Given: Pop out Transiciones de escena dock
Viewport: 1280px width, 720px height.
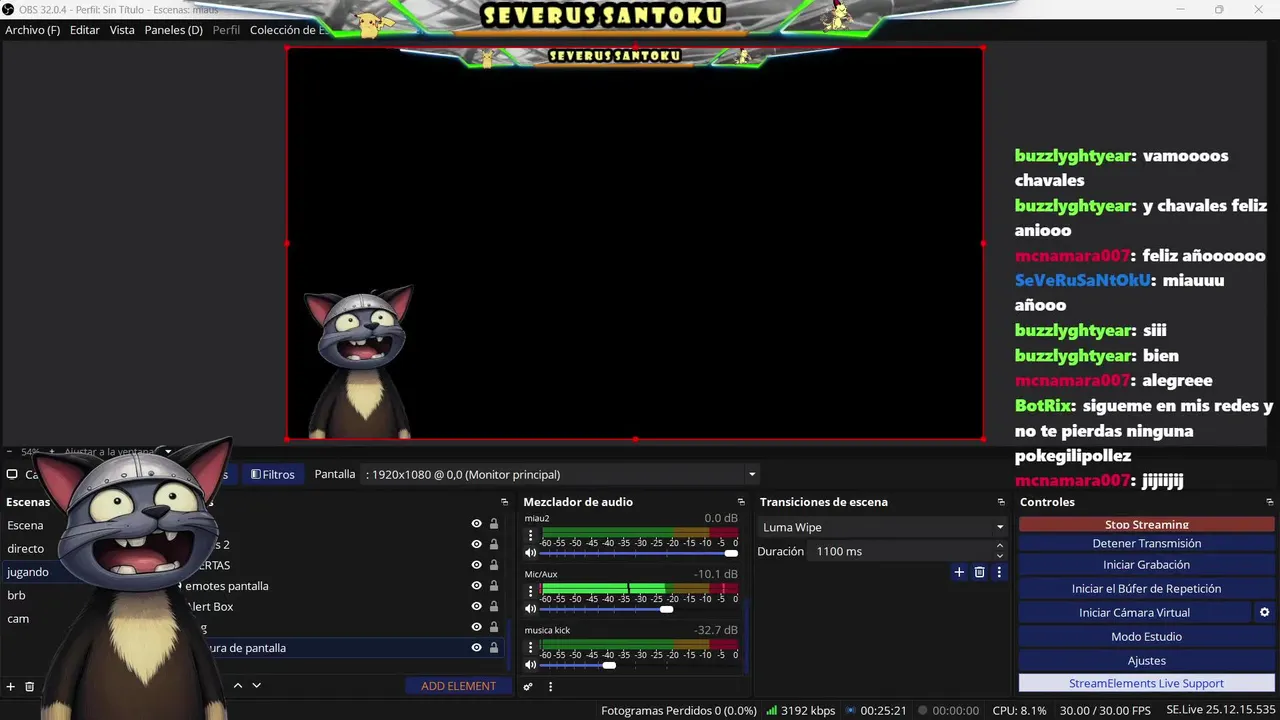Looking at the screenshot, I should tap(1001, 502).
